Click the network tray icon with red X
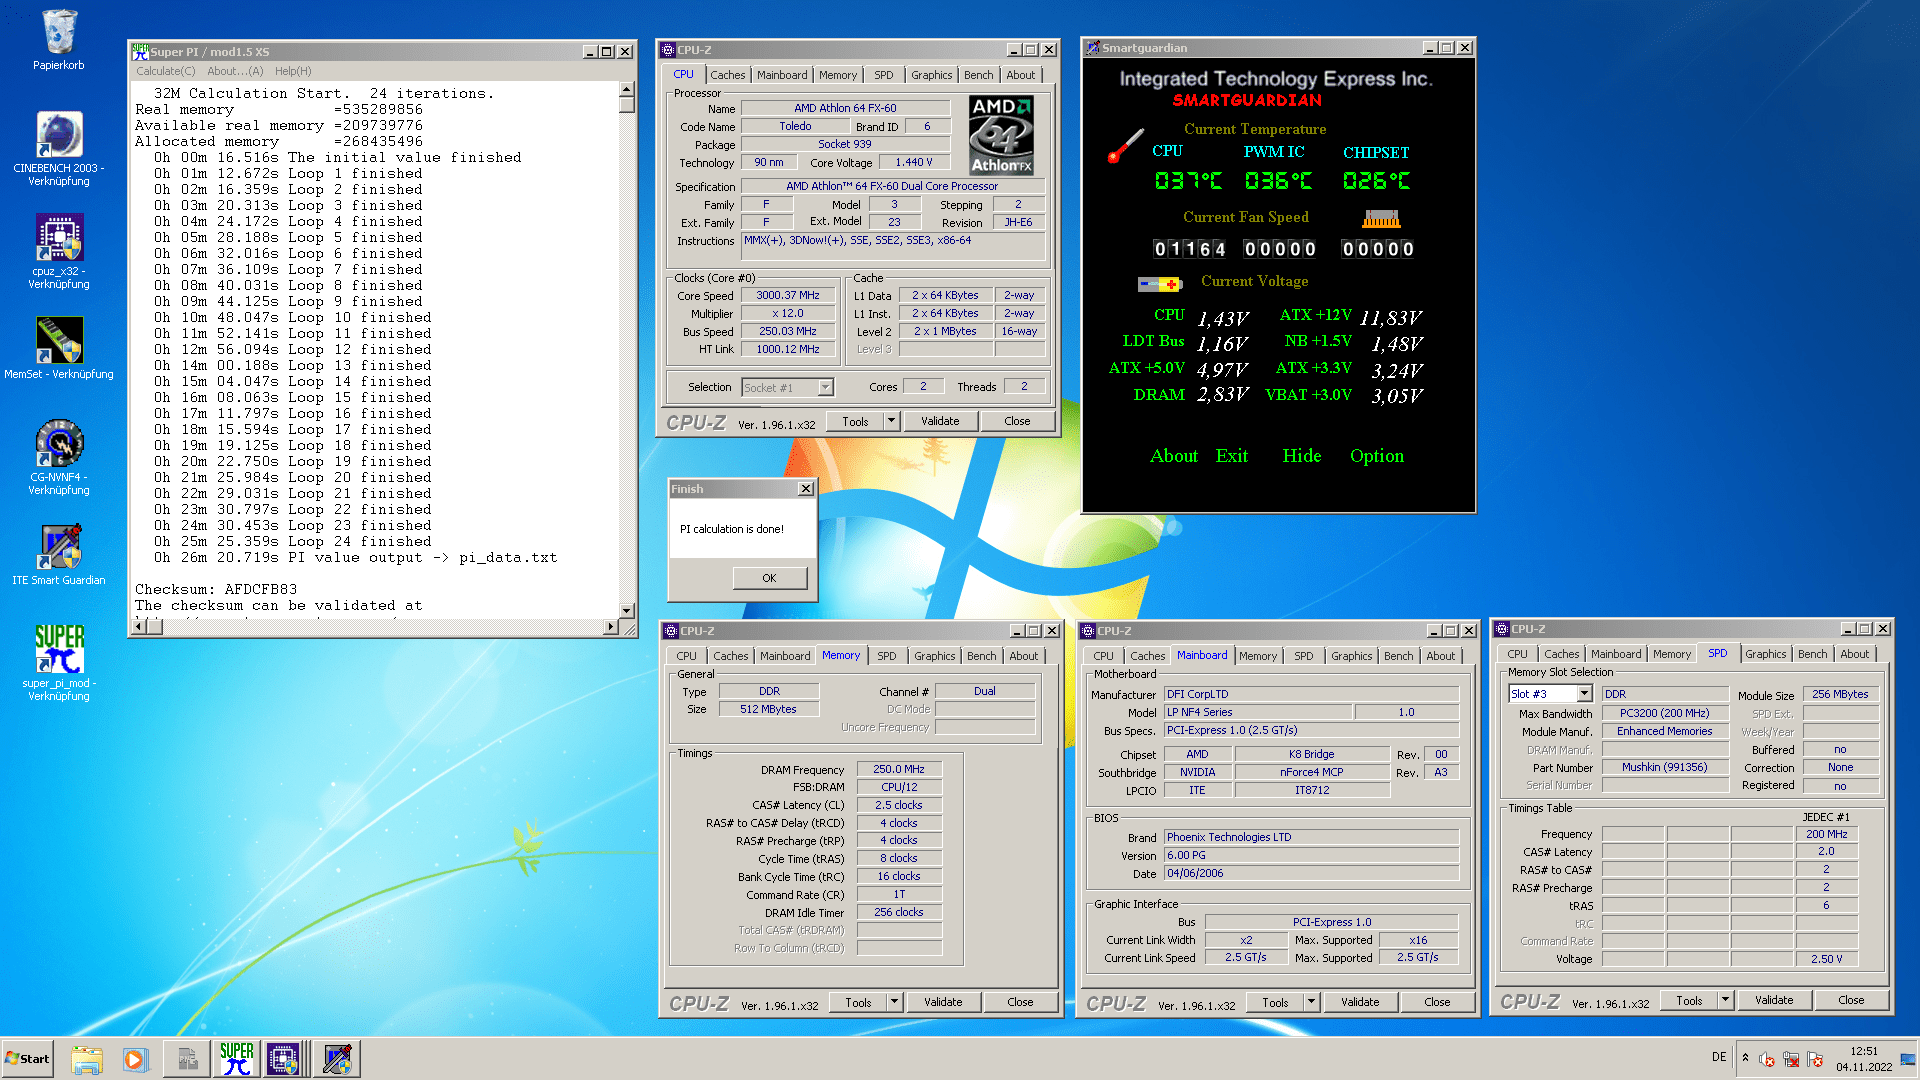1920x1080 pixels. [1791, 1059]
